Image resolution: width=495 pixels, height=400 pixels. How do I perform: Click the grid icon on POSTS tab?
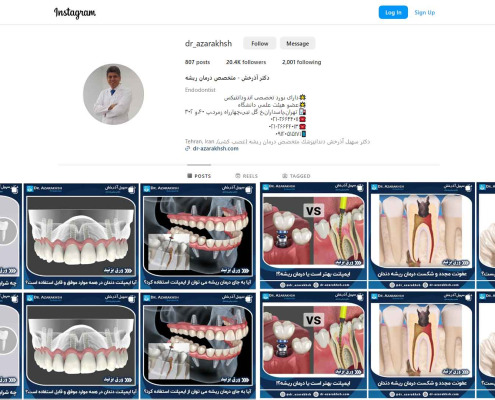click(190, 176)
